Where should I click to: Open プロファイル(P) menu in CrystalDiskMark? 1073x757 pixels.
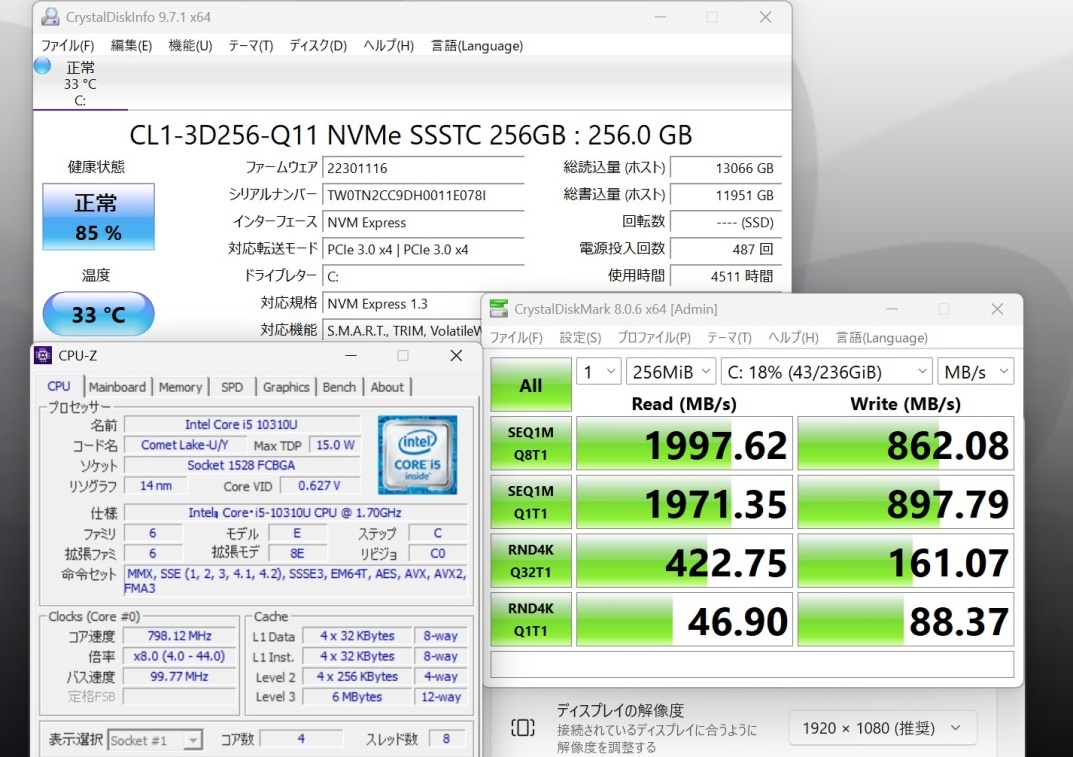[x=654, y=337]
